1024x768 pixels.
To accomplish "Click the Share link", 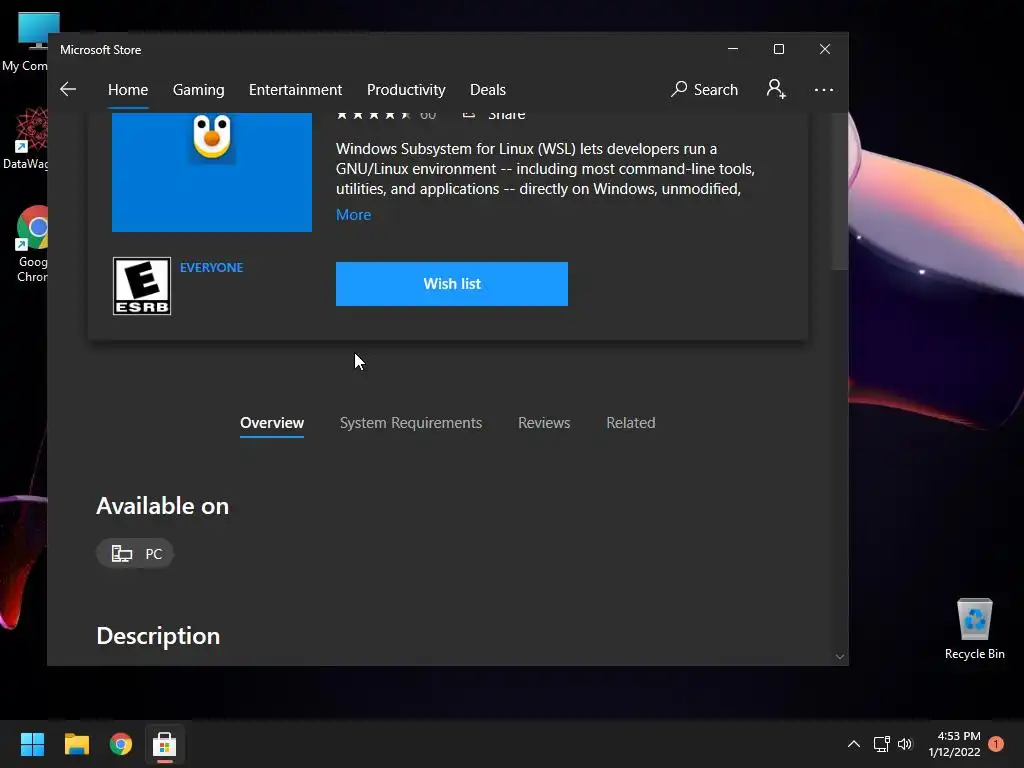I will (x=496, y=115).
